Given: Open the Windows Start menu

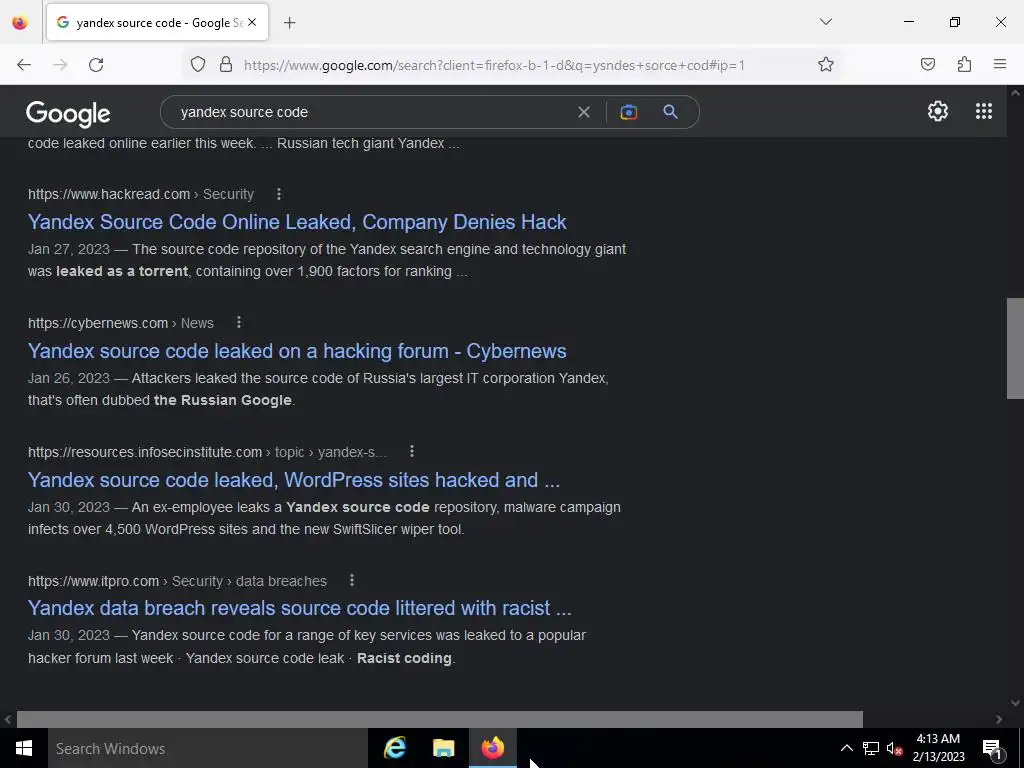Looking at the screenshot, I should (x=24, y=748).
